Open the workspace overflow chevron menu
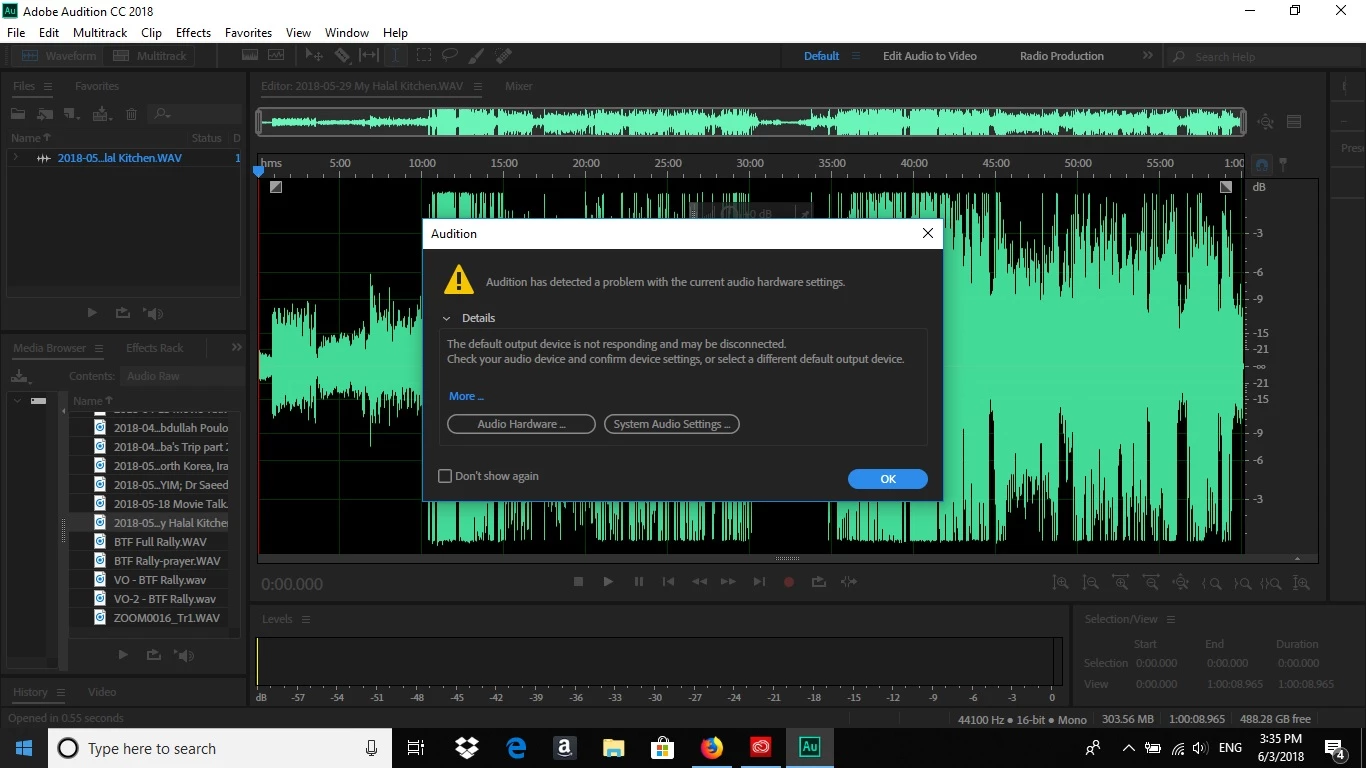 [1148, 56]
